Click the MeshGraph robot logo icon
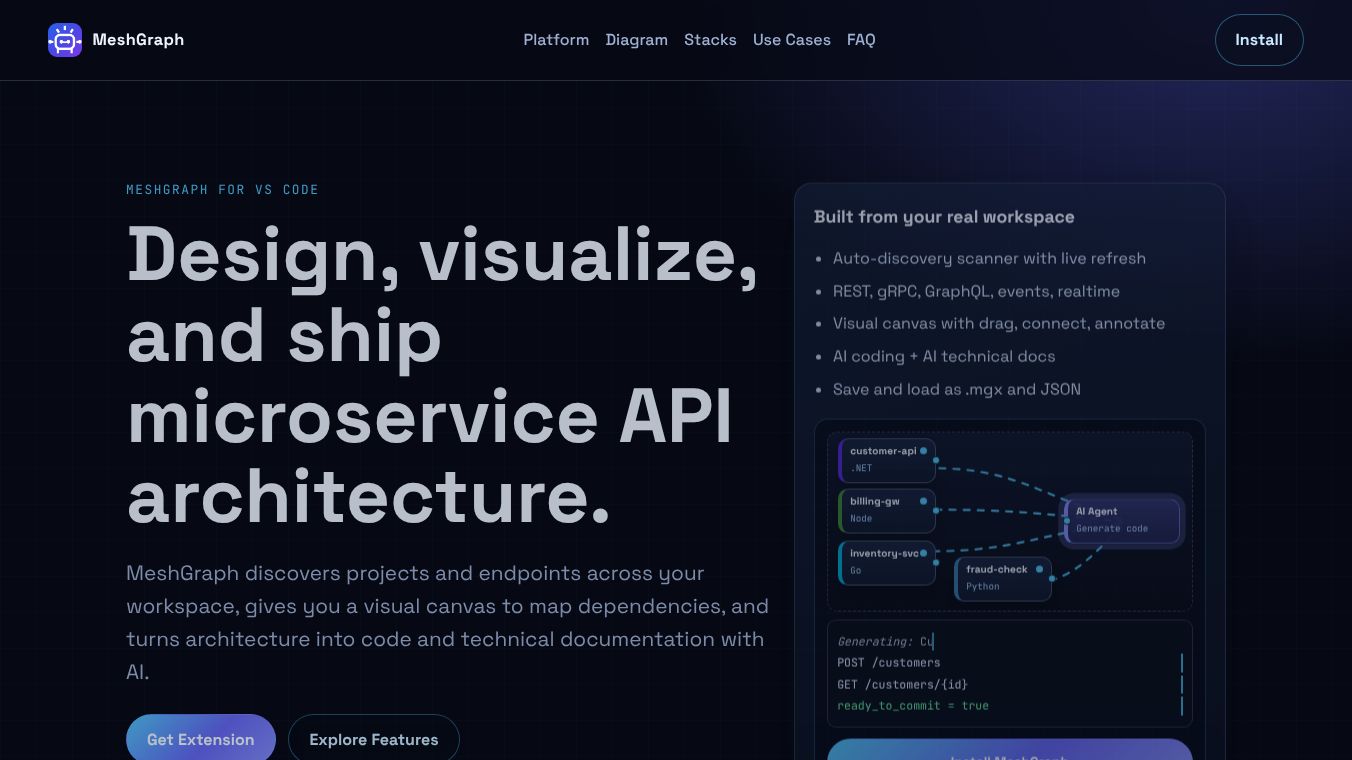The width and height of the screenshot is (1352, 760). pyautogui.click(x=65, y=40)
